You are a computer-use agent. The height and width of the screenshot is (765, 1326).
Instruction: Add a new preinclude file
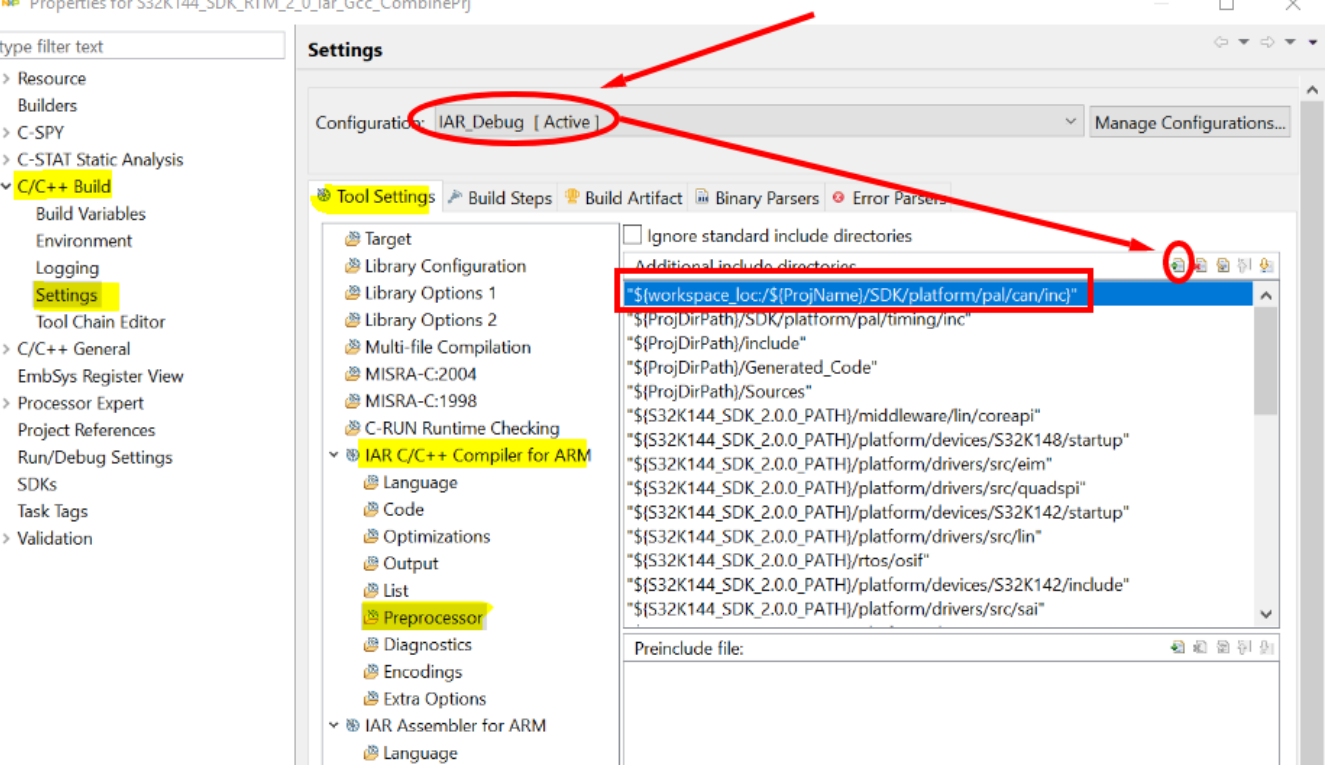(1178, 647)
